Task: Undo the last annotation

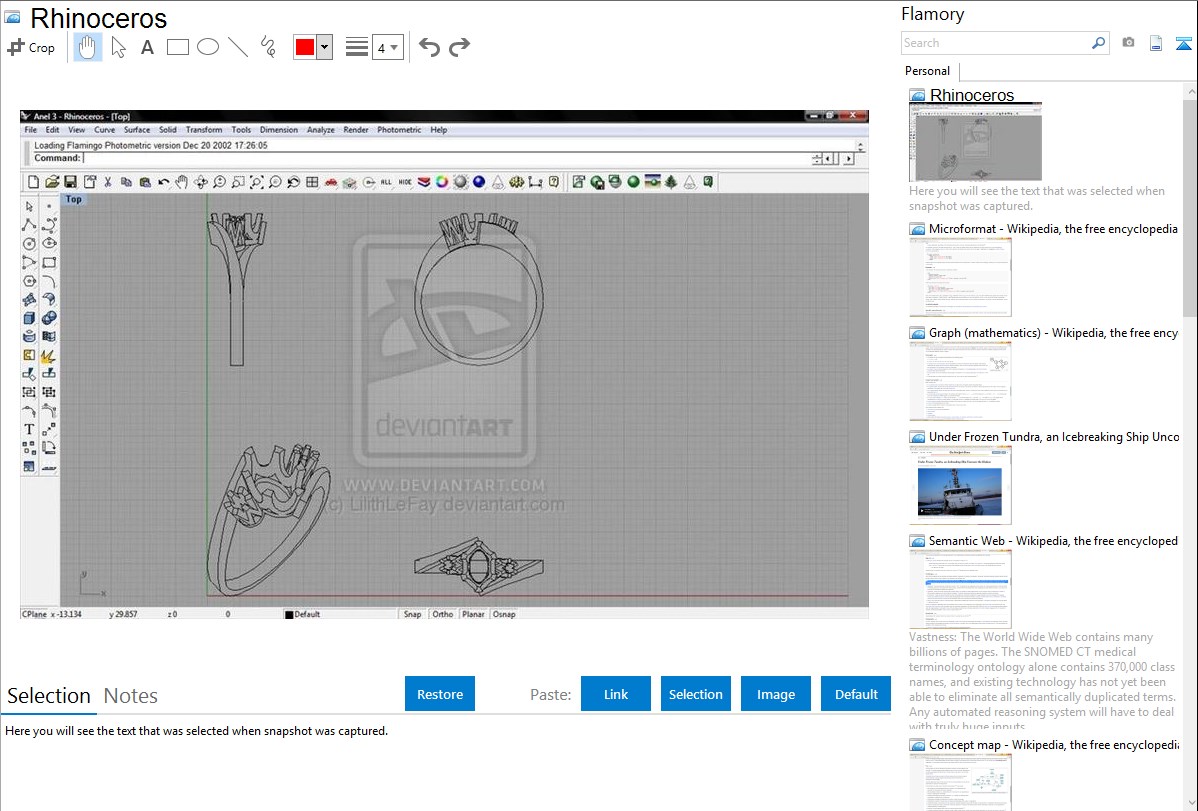Action: 429,47
